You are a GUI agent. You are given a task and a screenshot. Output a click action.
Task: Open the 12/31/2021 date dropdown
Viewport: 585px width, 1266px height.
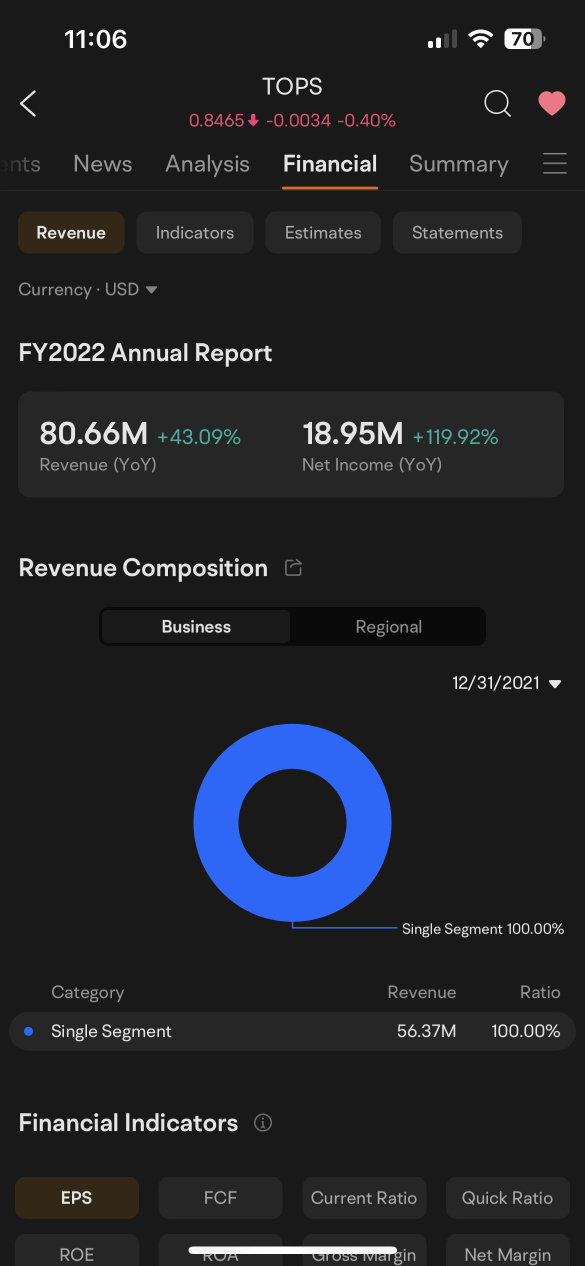(507, 683)
